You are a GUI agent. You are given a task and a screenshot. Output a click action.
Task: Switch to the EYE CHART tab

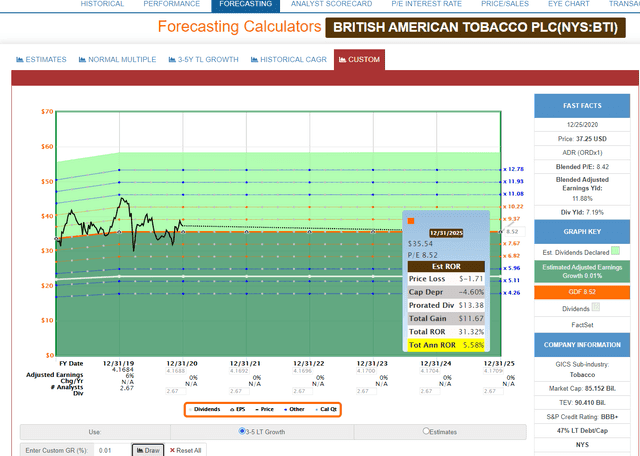[569, 4]
